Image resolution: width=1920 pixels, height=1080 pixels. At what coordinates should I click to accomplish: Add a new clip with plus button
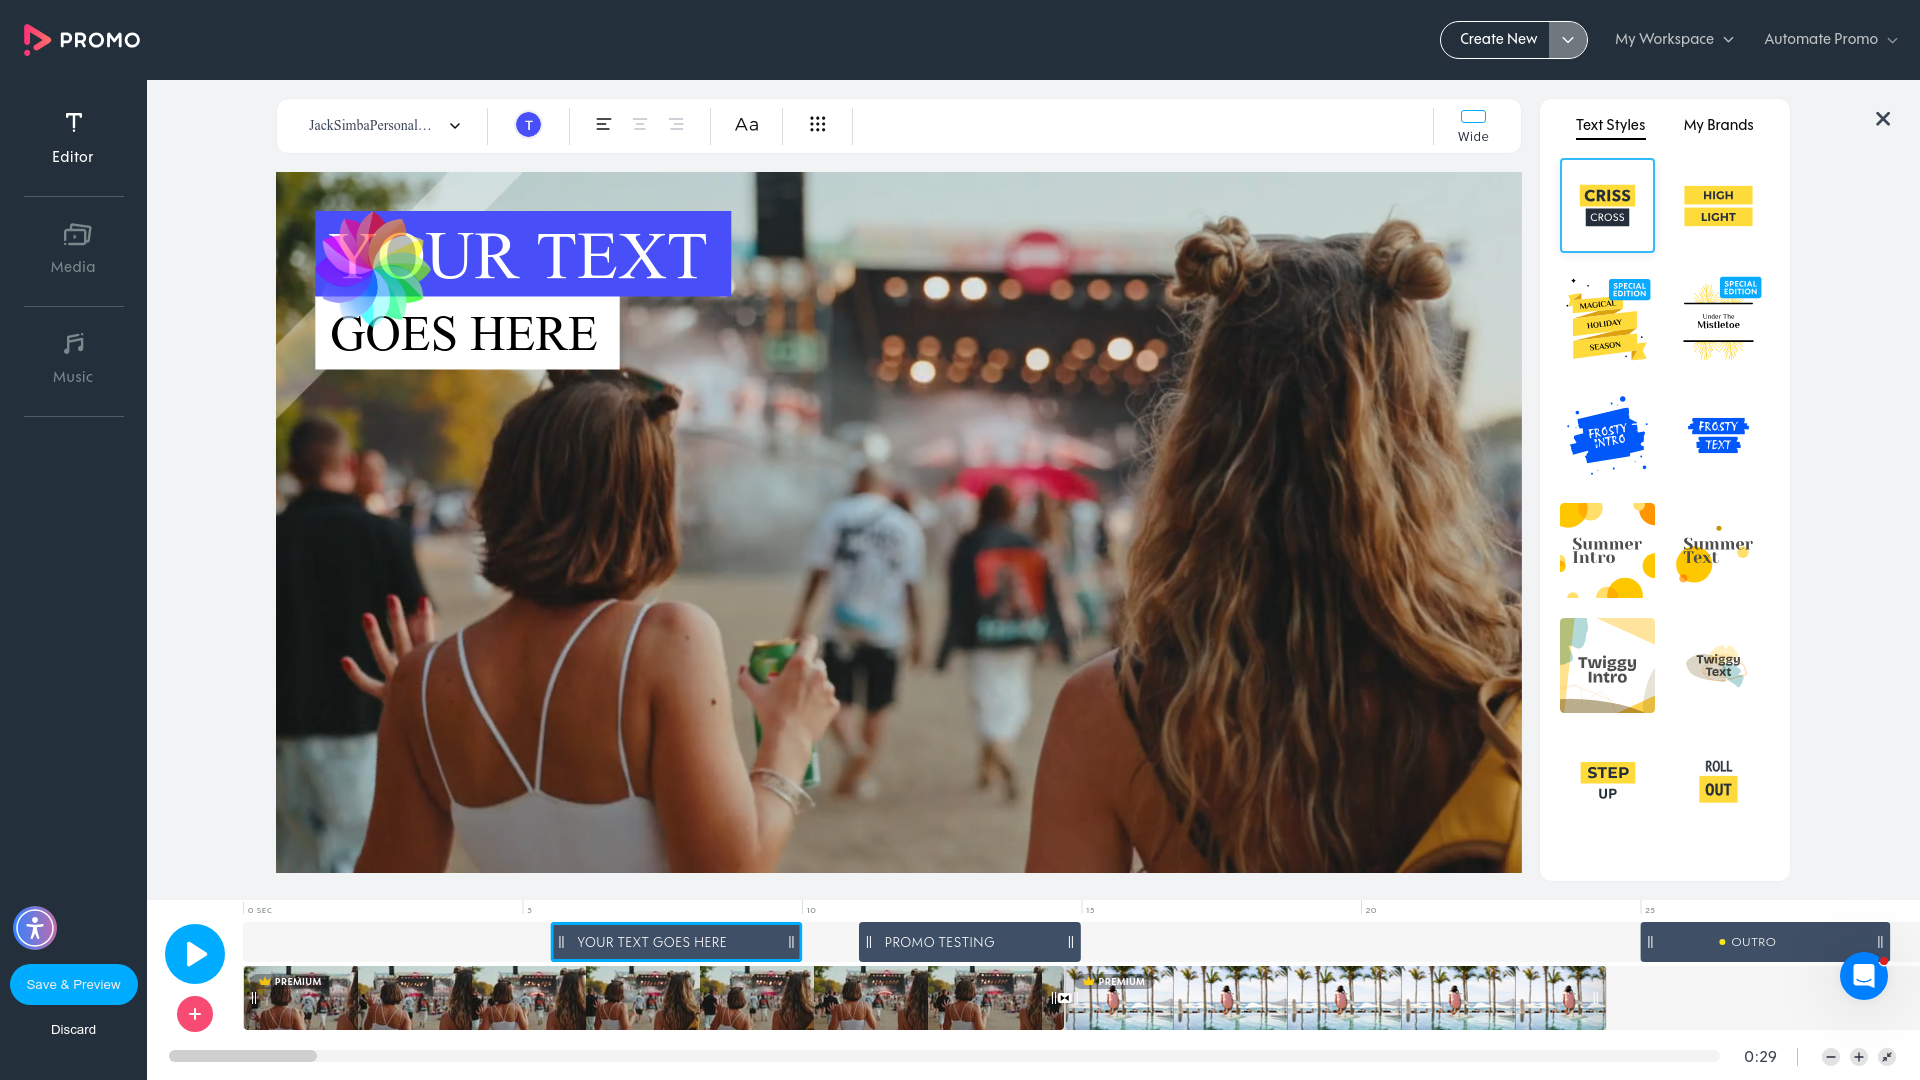click(x=195, y=1014)
